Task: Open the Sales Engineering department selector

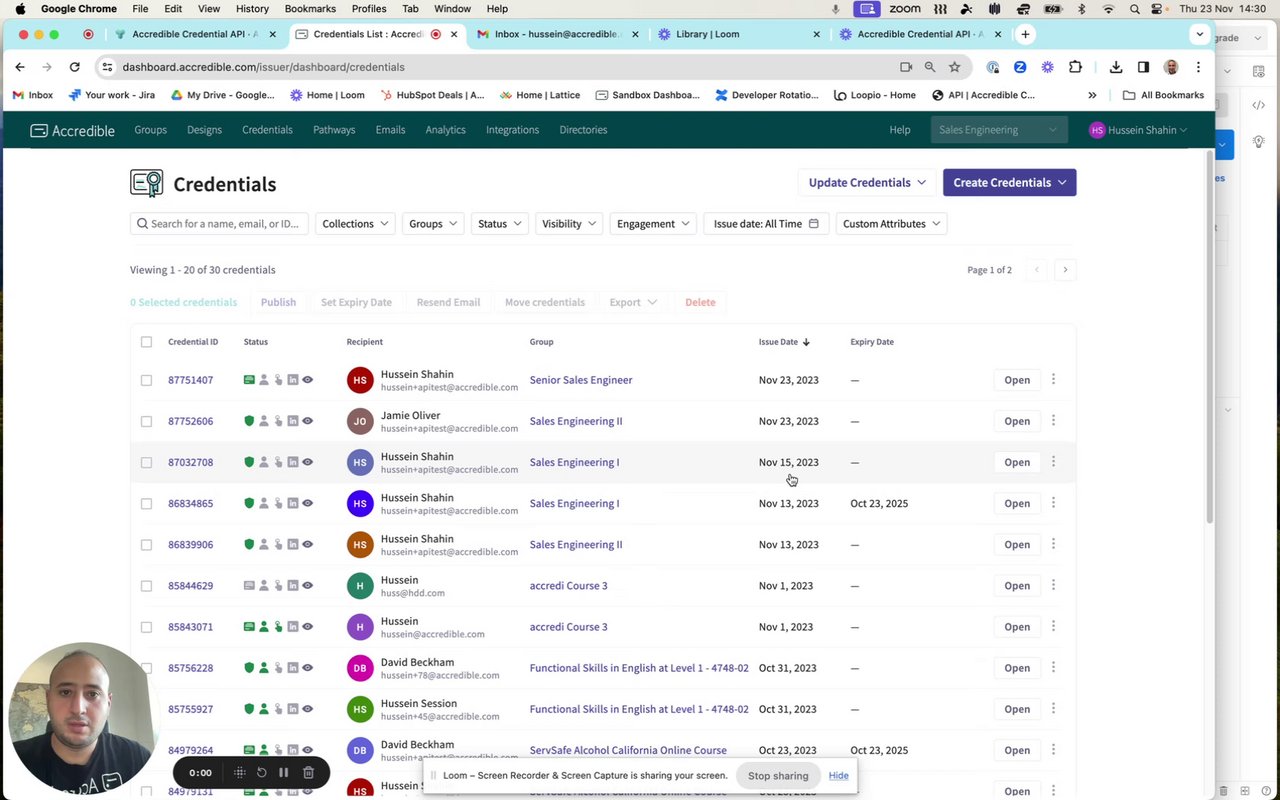Action: tap(997, 130)
